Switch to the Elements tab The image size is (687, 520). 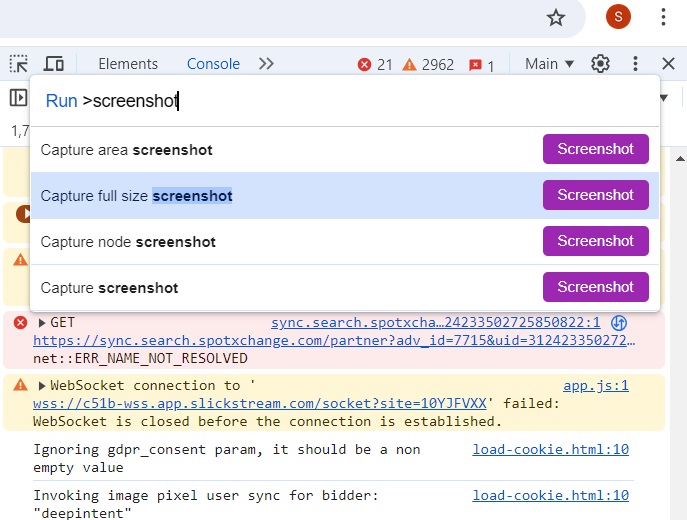[x=128, y=64]
